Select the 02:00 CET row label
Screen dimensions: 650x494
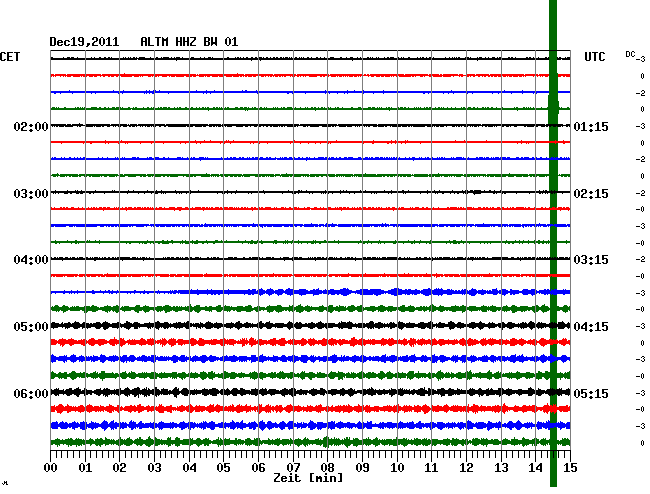pyautogui.click(x=31, y=126)
